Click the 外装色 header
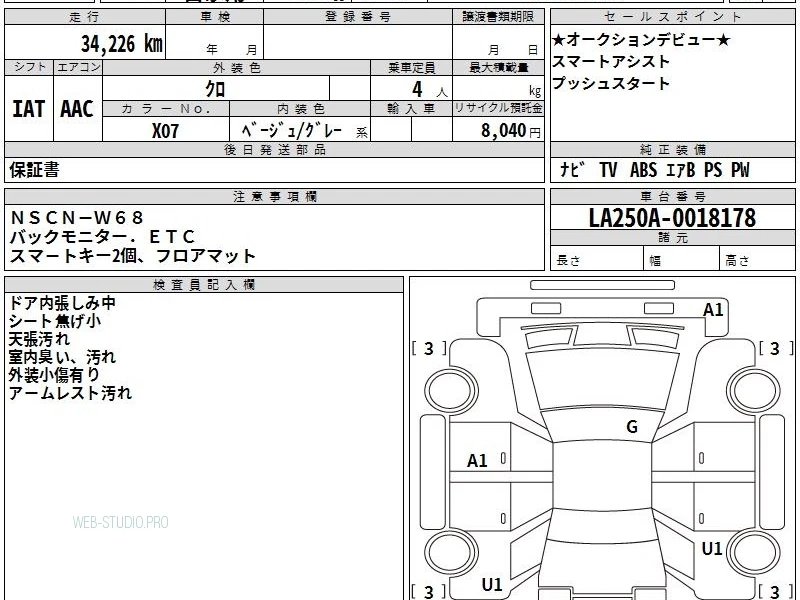 click(237, 67)
